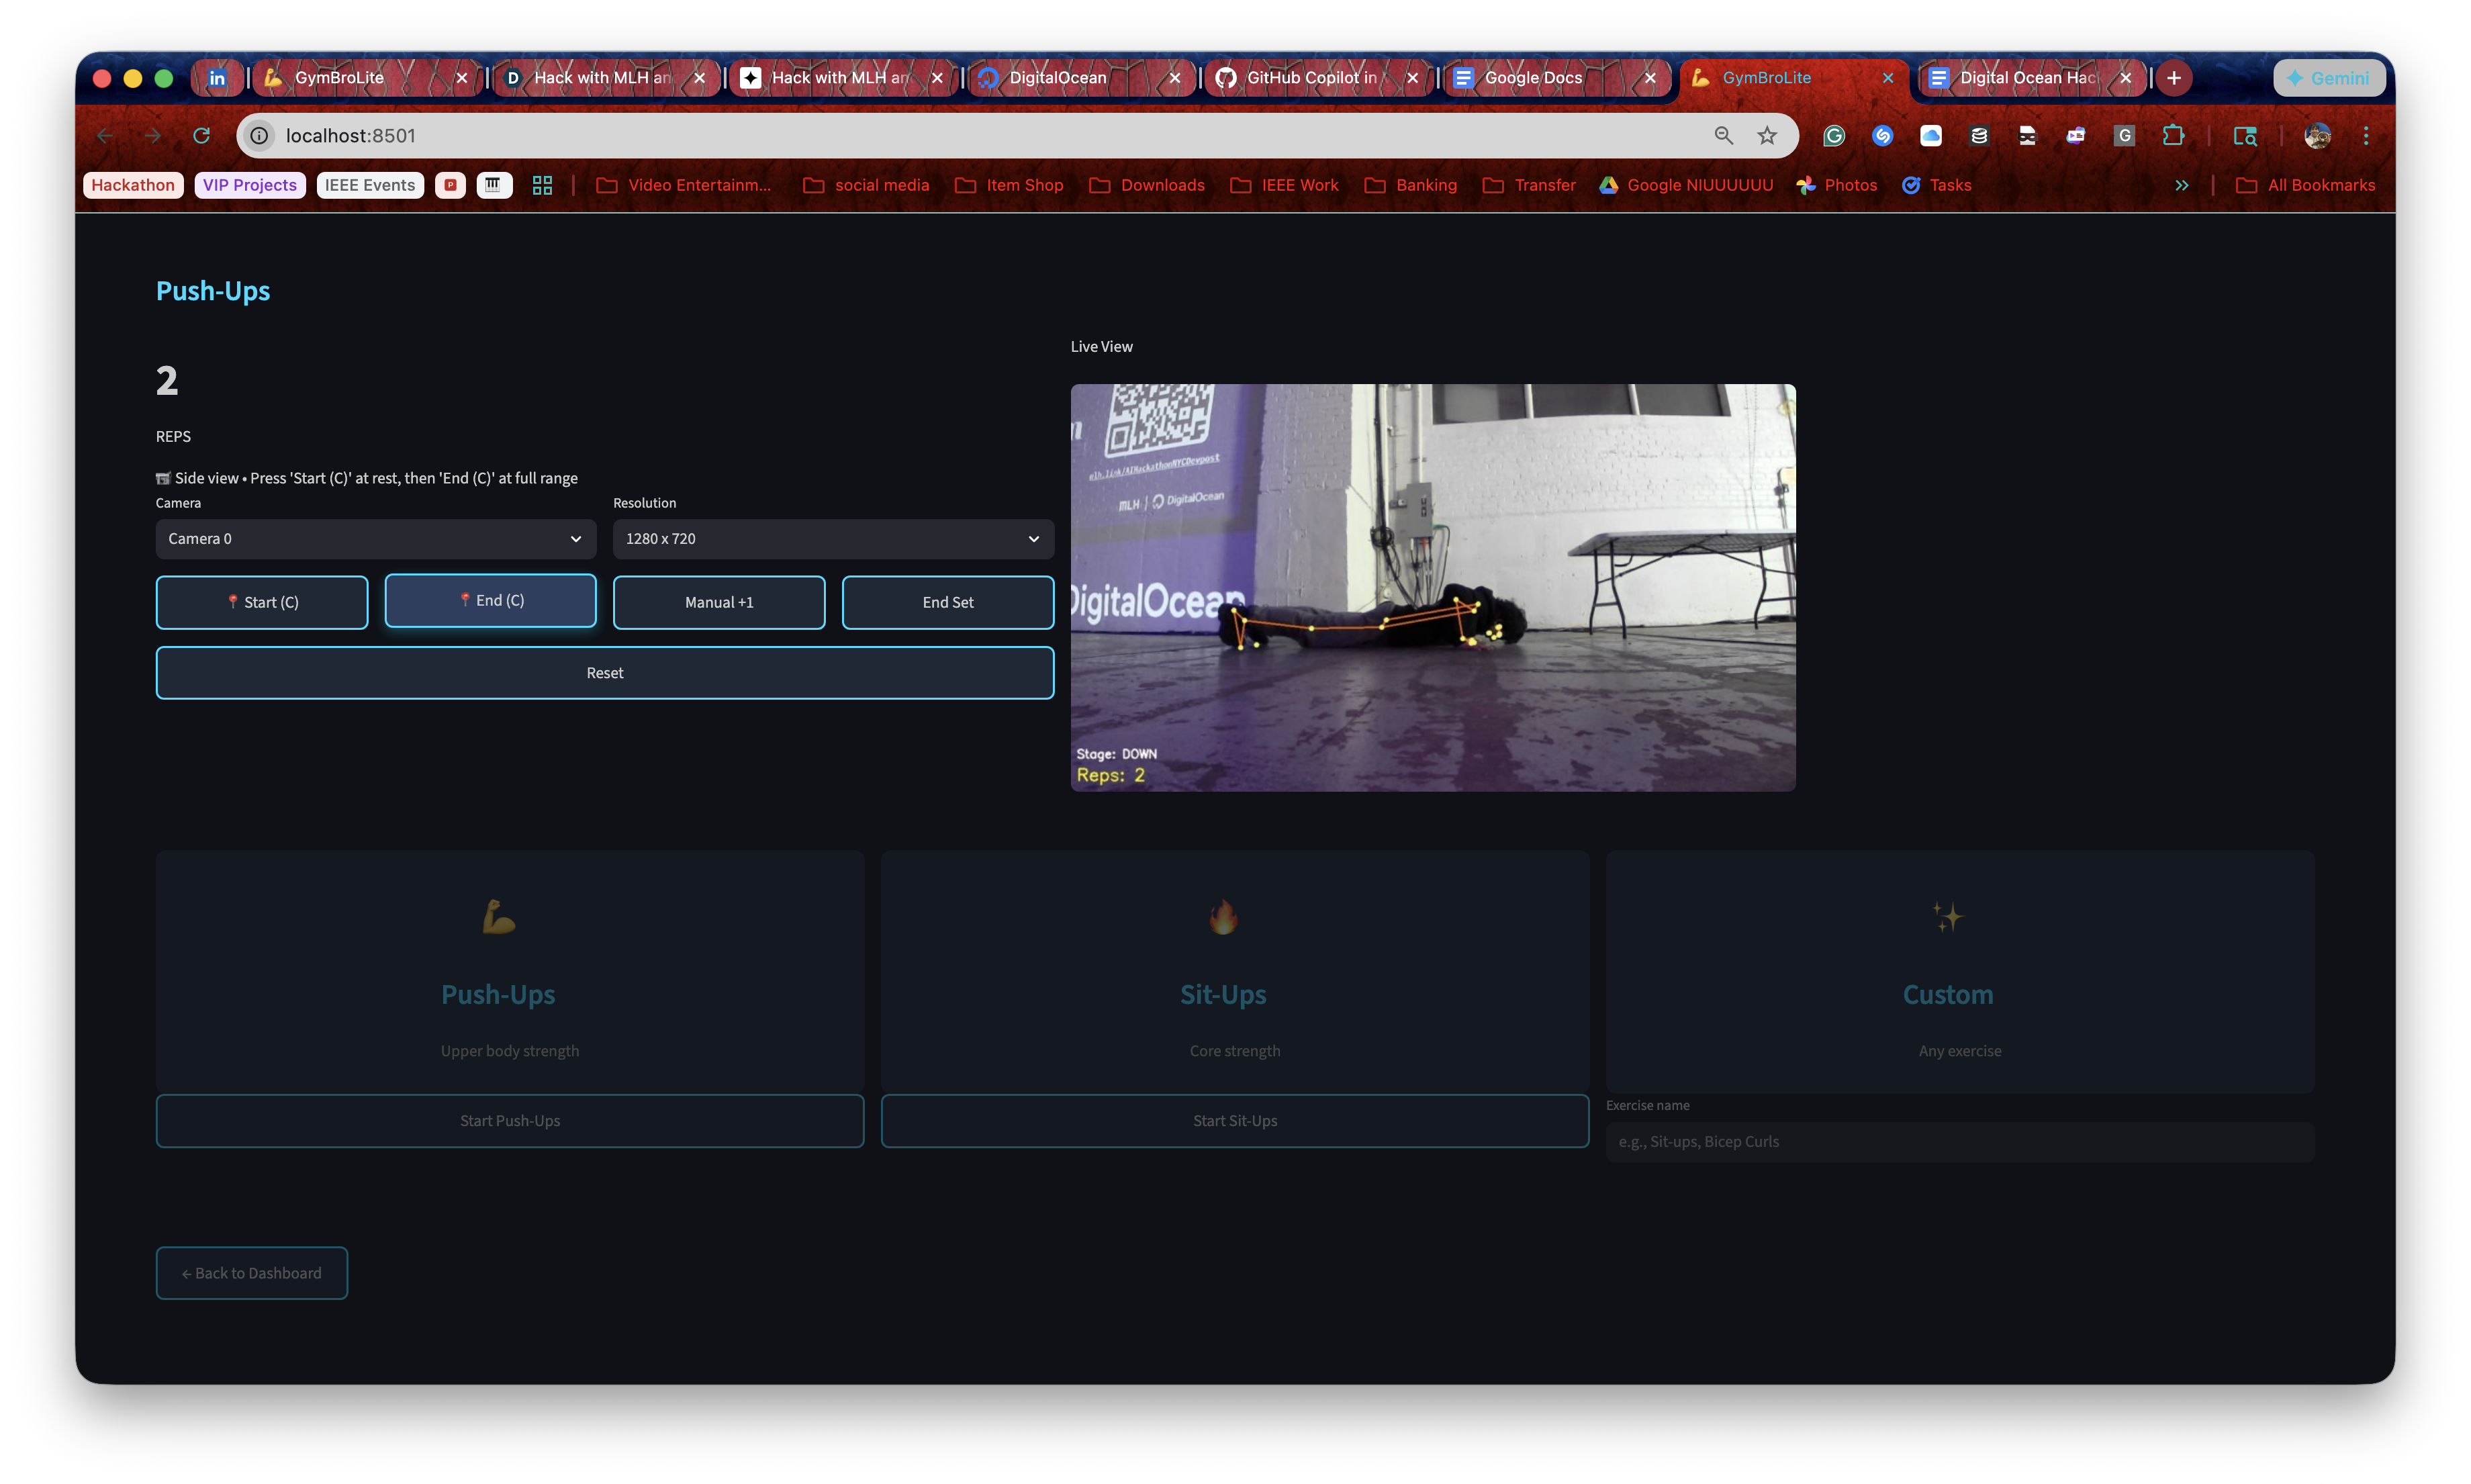Click the End Set button
The image size is (2471, 1484).
coord(947,602)
